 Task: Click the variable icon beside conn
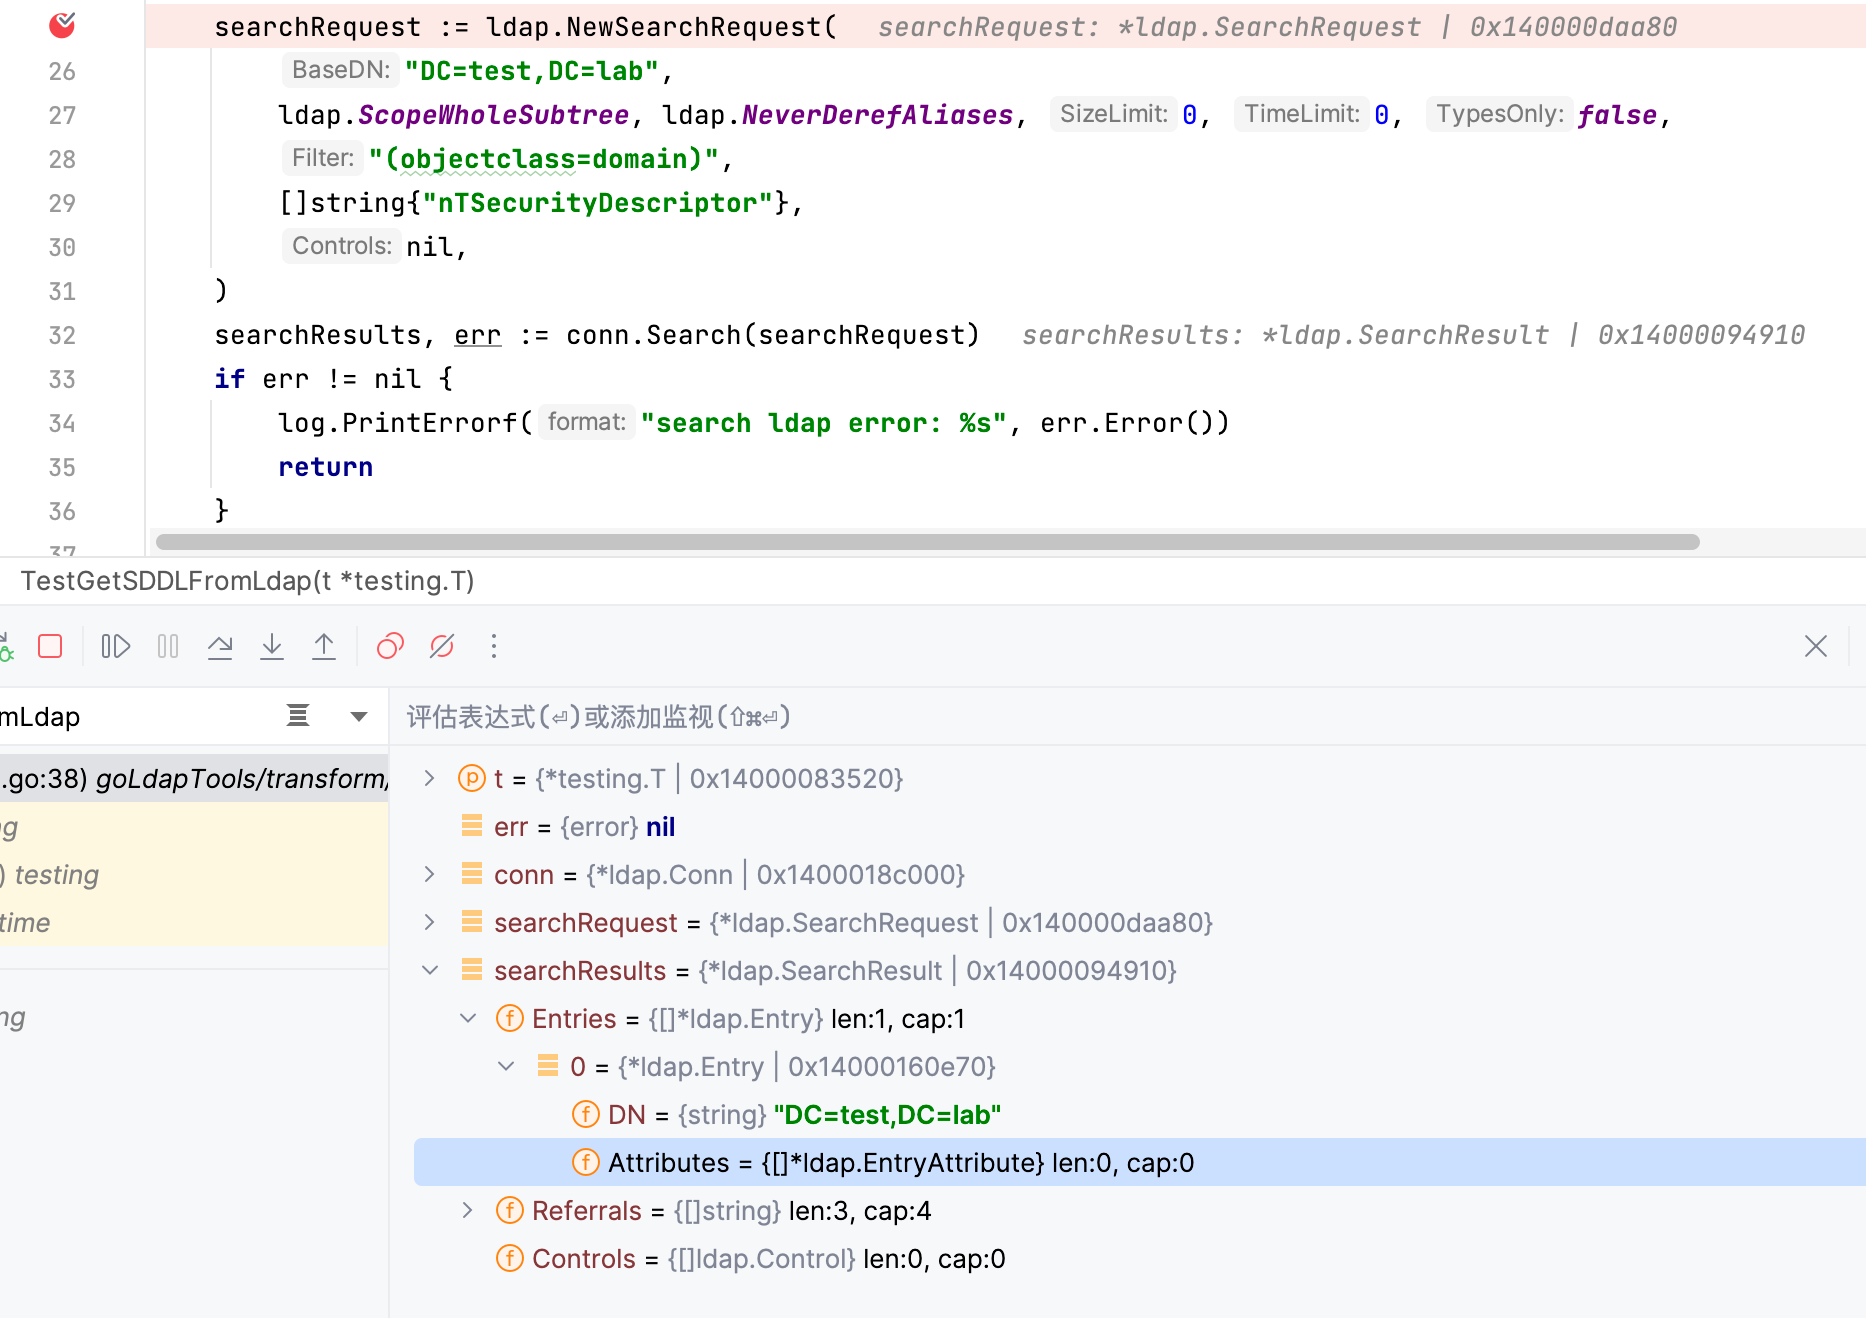[472, 874]
